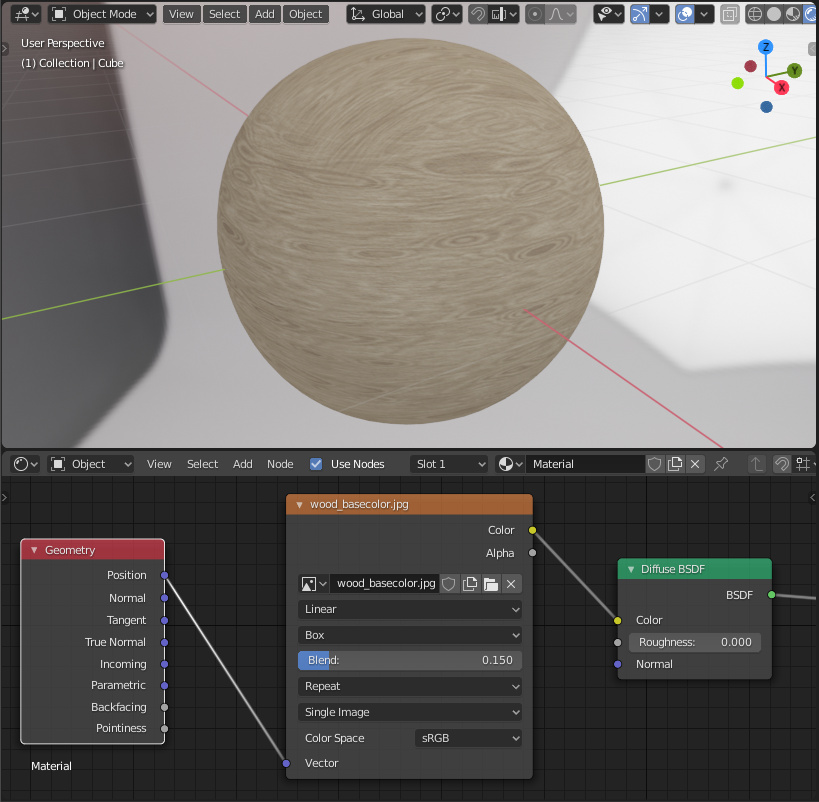Click the Blend value slider

coord(410,660)
